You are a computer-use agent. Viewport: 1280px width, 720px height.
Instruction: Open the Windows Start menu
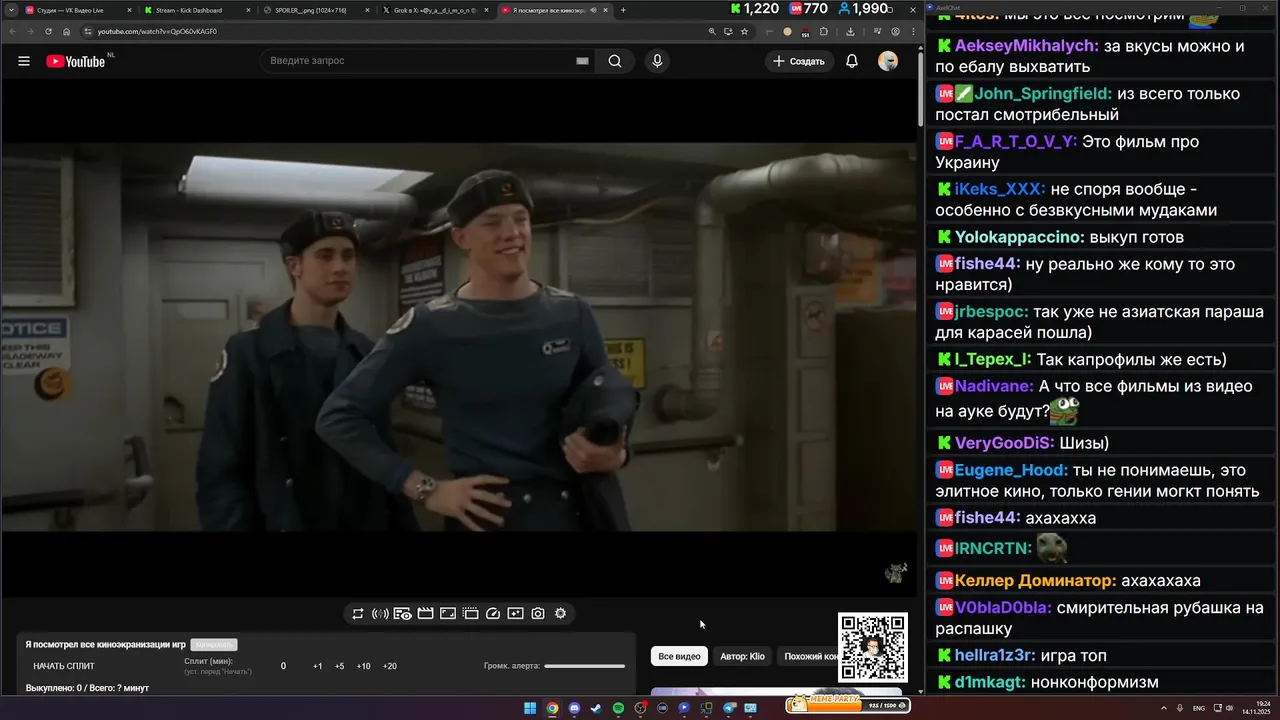(x=530, y=708)
